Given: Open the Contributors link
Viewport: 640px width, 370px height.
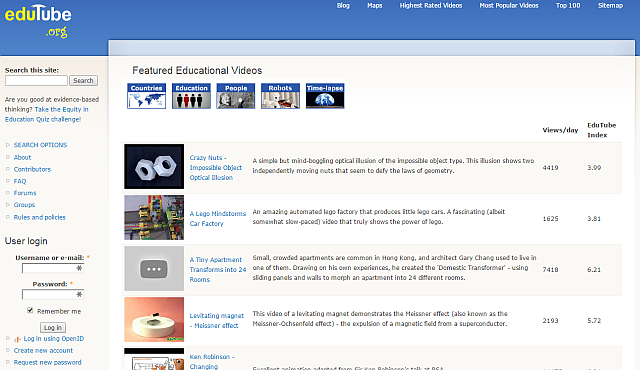Looking at the screenshot, I should 32,169.
